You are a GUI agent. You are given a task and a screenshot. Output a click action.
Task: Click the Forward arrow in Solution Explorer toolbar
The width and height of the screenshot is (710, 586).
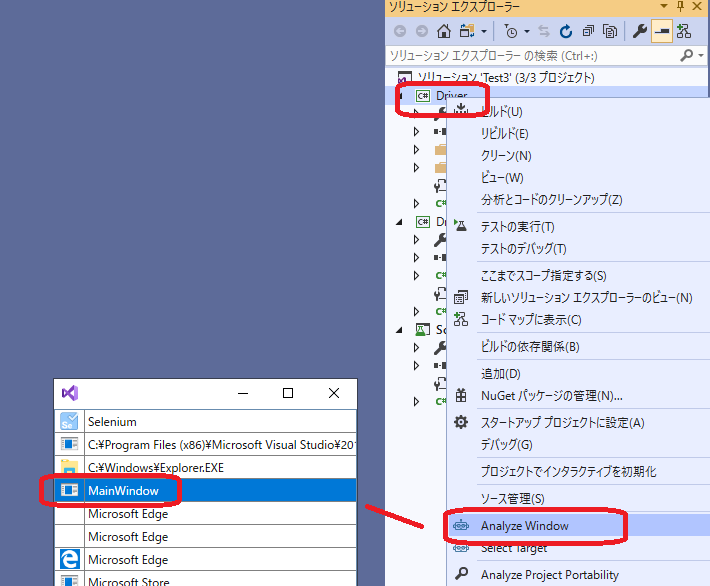[x=422, y=31]
